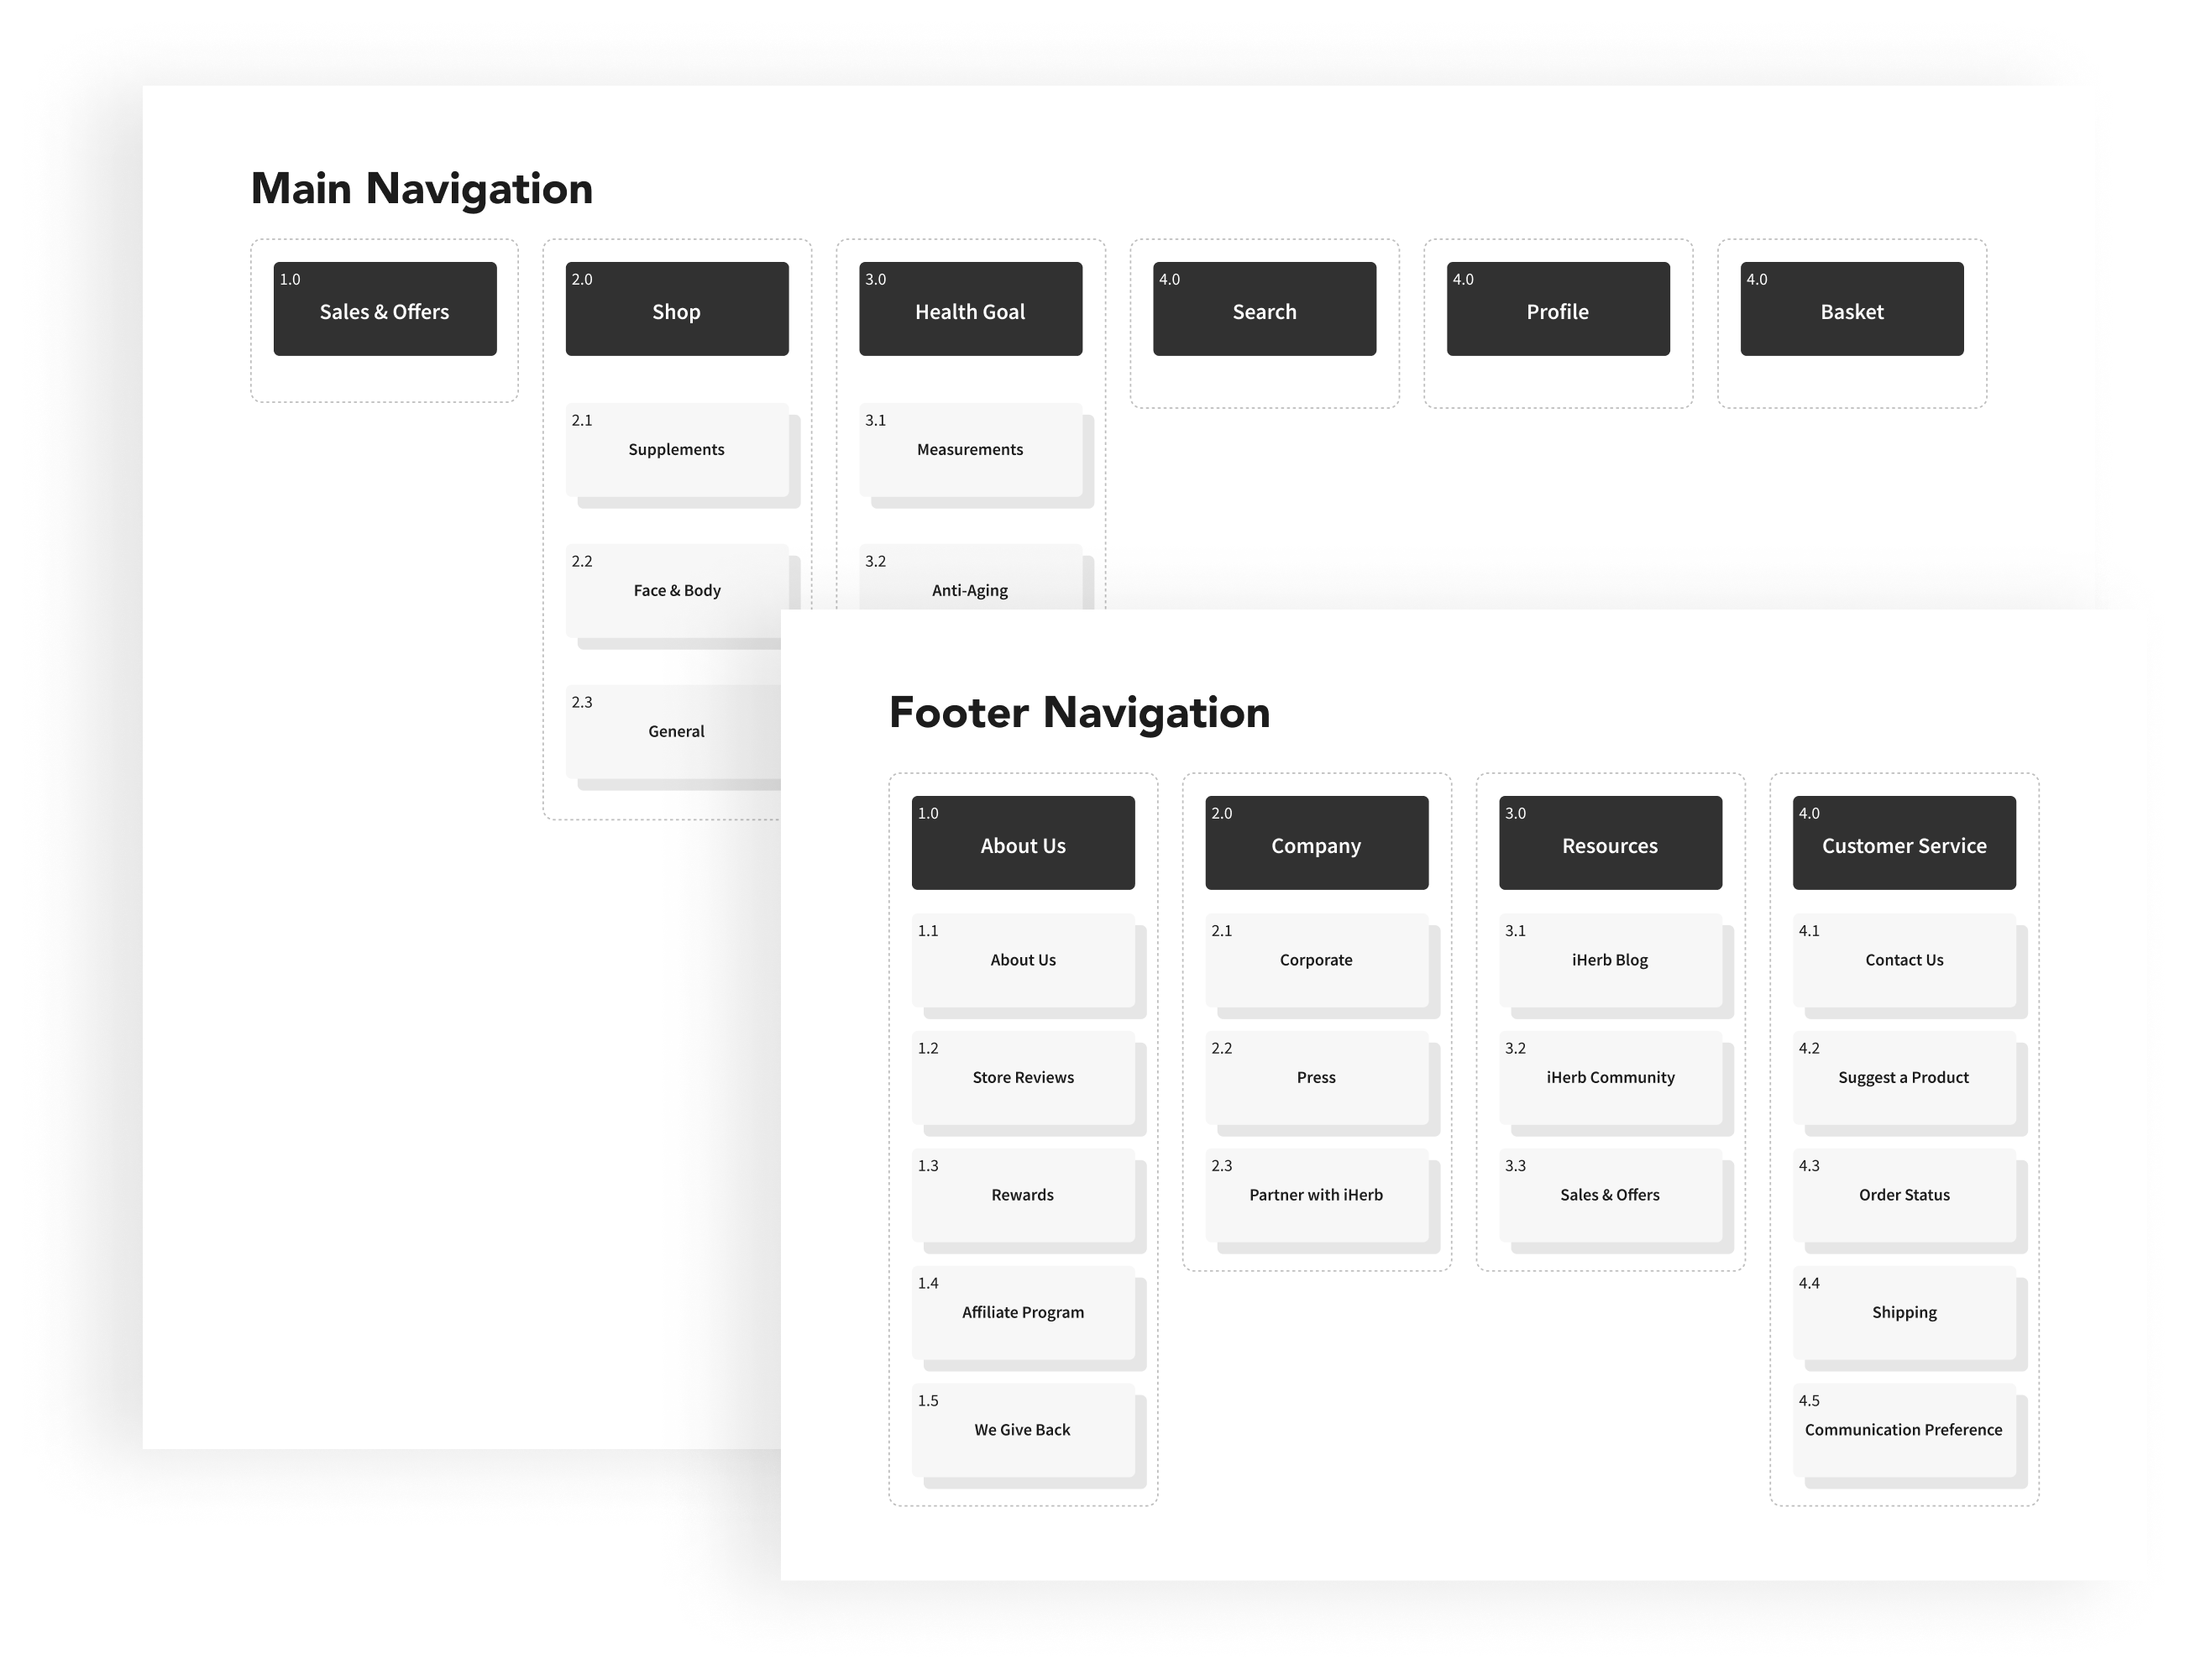Click the Basket navigation card

pos(1851,309)
